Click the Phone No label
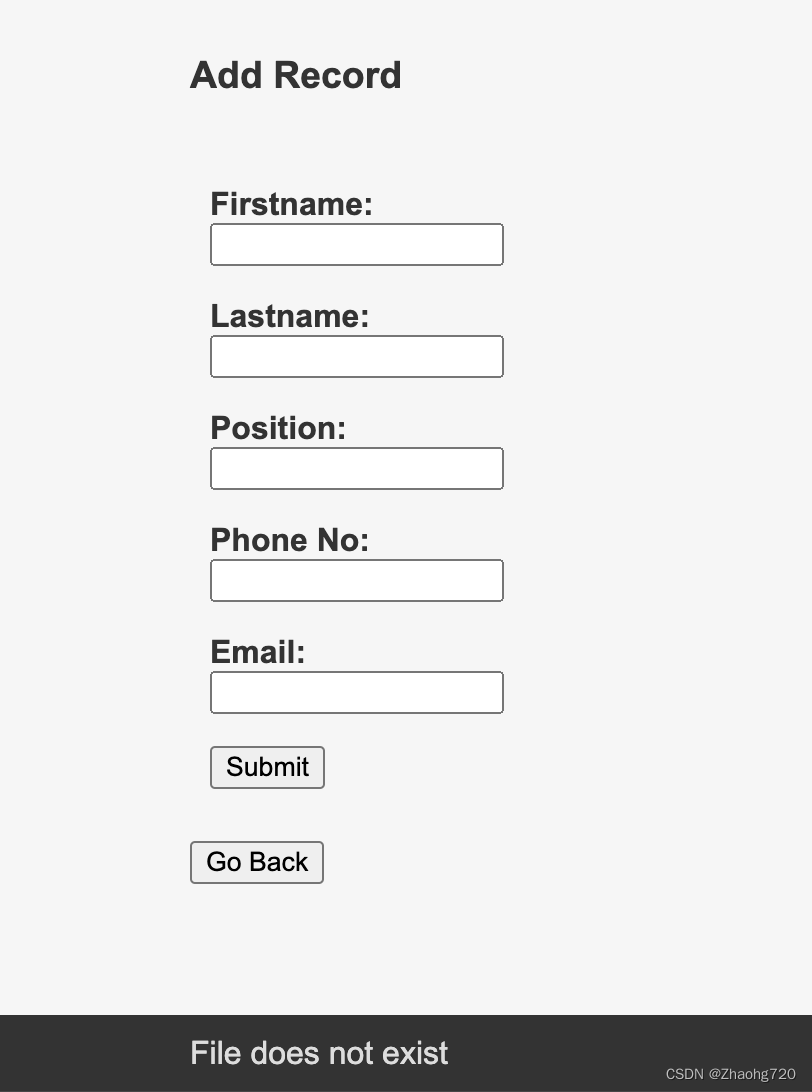The image size is (812, 1092). pyautogui.click(x=289, y=540)
